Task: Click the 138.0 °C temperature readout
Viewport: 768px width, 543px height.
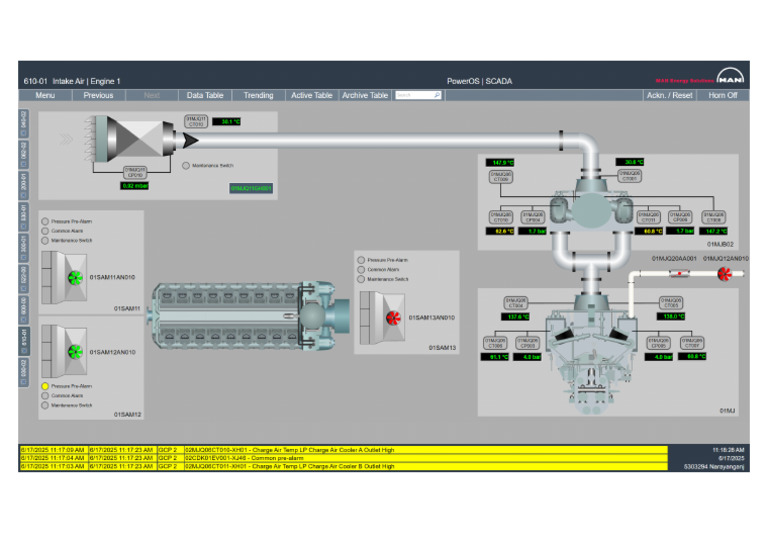Action: [x=671, y=316]
